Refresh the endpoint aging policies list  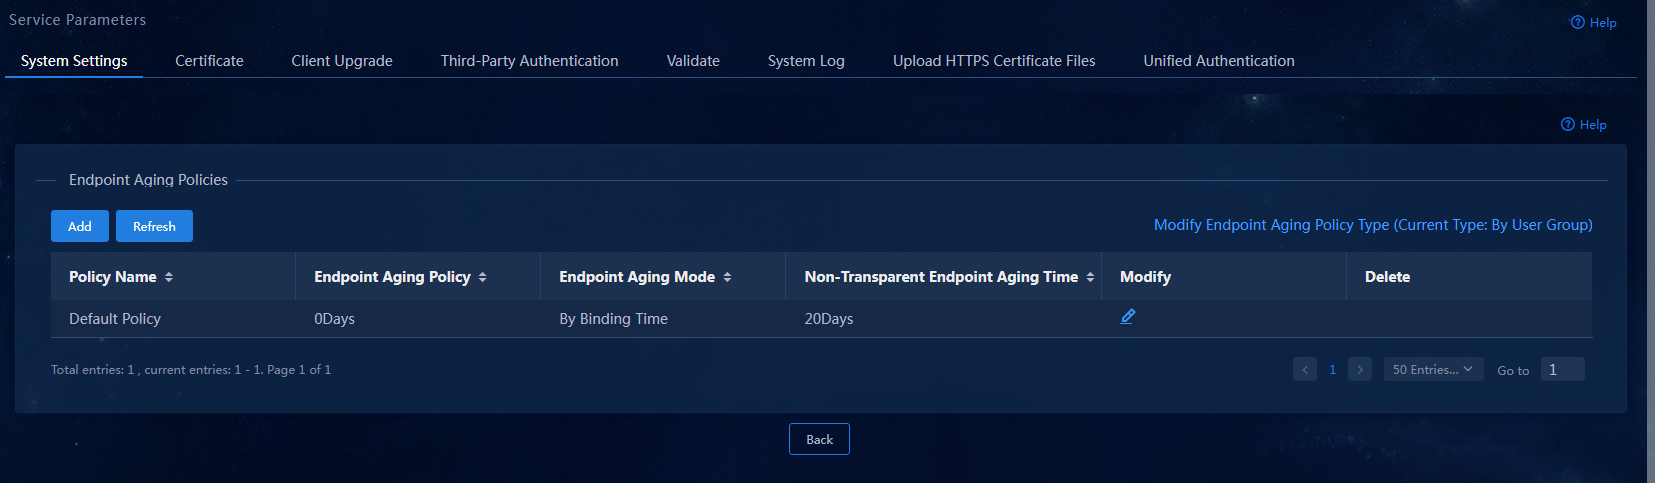(154, 226)
